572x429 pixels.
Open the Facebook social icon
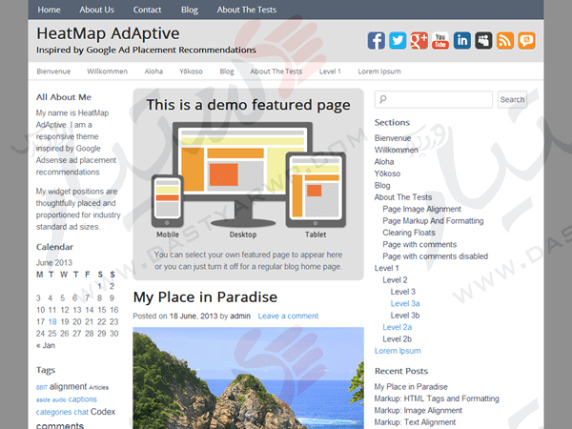coord(376,40)
